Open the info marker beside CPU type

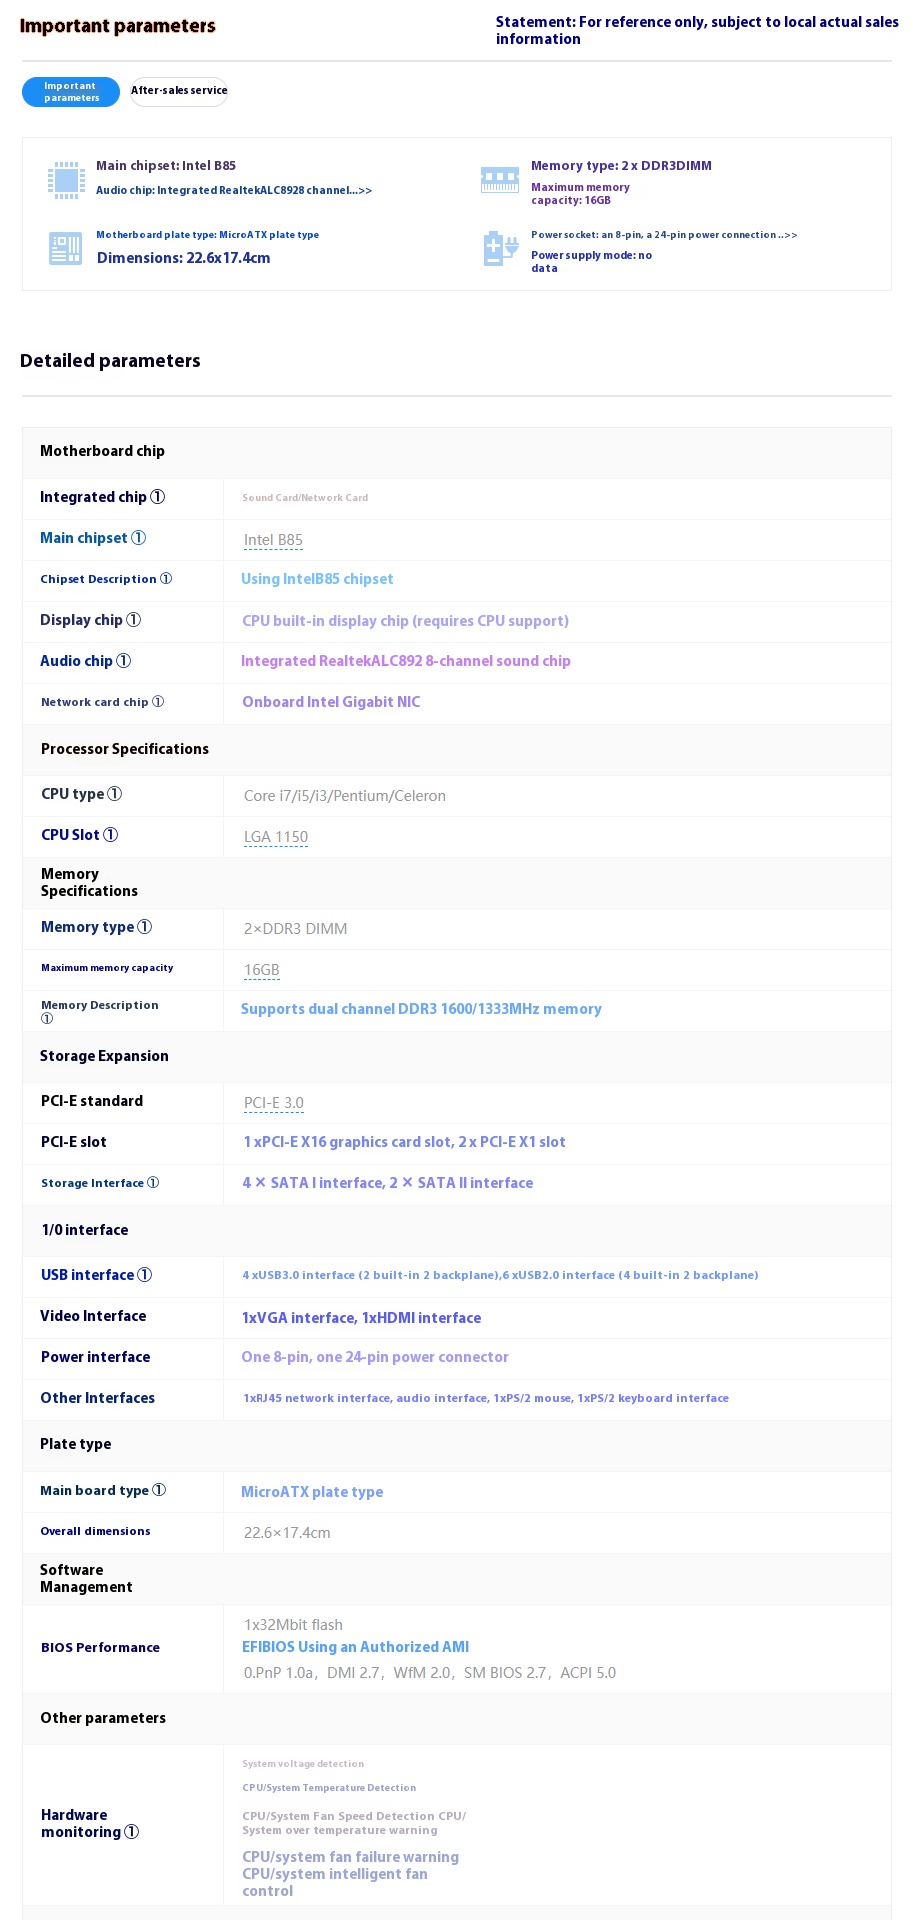tap(114, 794)
